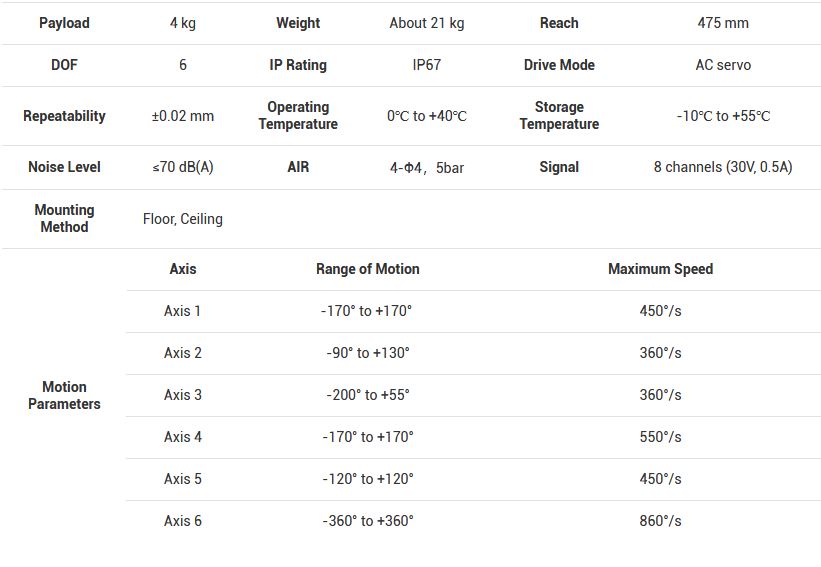Select the '4 kg' payload value

[183, 23]
